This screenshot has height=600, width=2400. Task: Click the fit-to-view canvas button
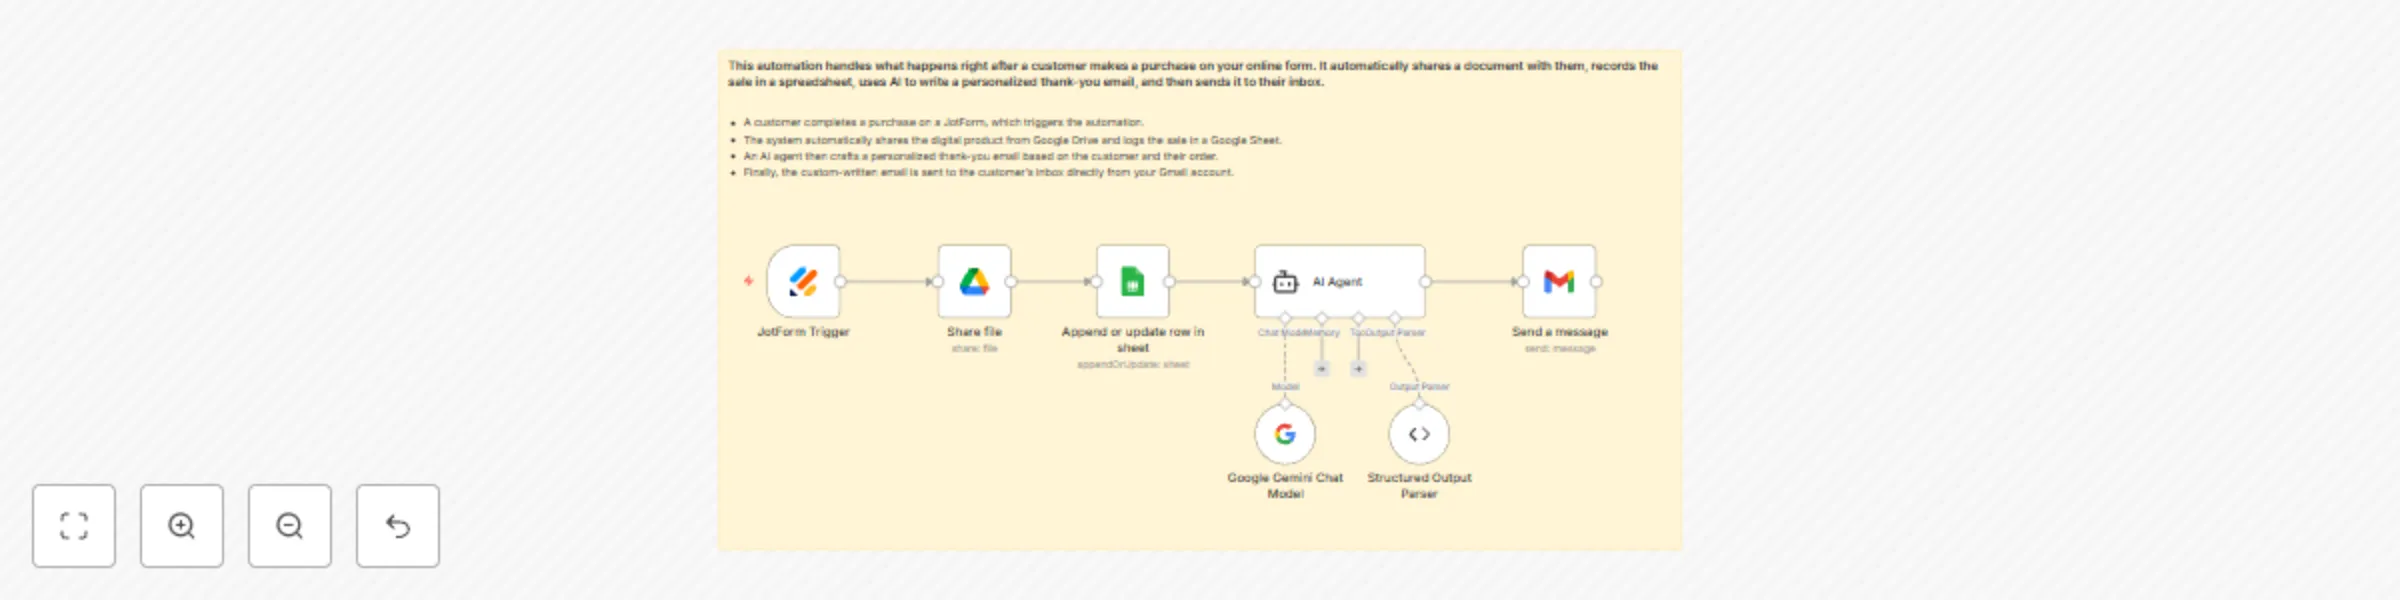[74, 526]
